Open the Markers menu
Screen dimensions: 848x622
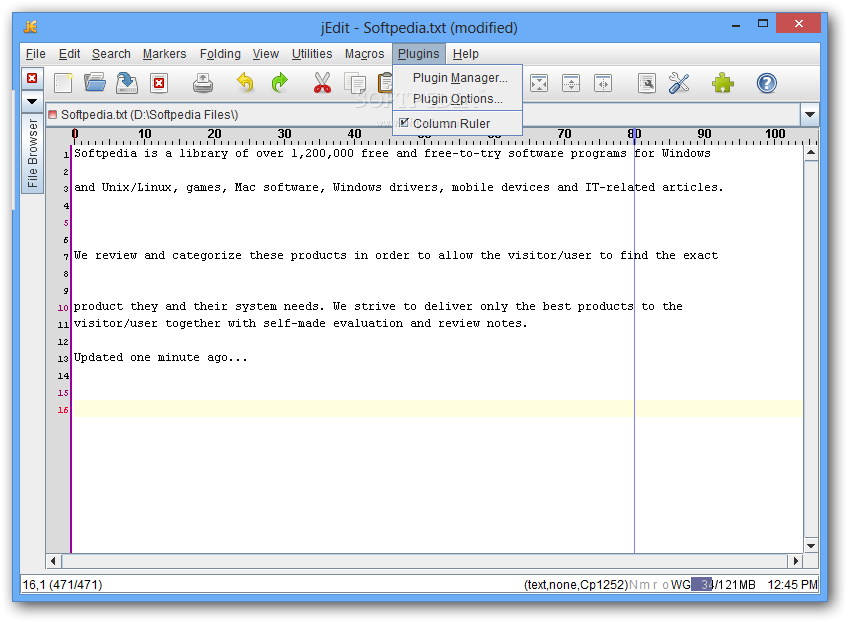tap(164, 54)
